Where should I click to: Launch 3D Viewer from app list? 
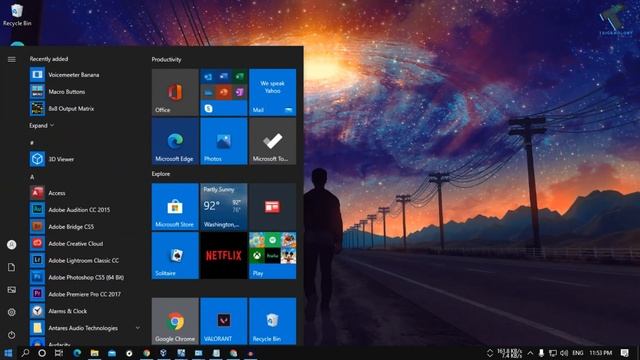pyautogui.click(x=84, y=159)
